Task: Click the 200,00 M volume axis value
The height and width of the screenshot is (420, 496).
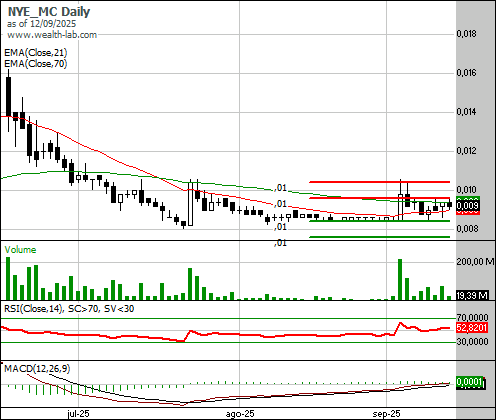Action: coord(475,262)
